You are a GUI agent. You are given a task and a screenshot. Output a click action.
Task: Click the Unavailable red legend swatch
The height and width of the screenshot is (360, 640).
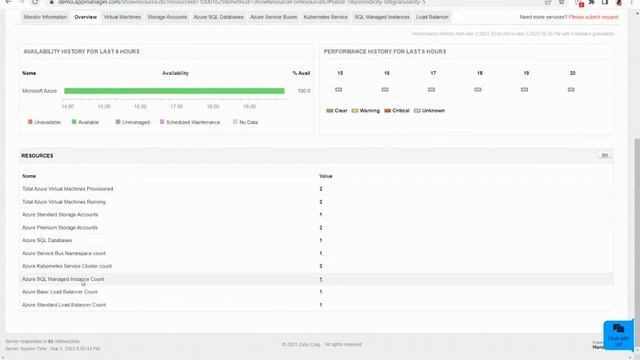pyautogui.click(x=30, y=122)
